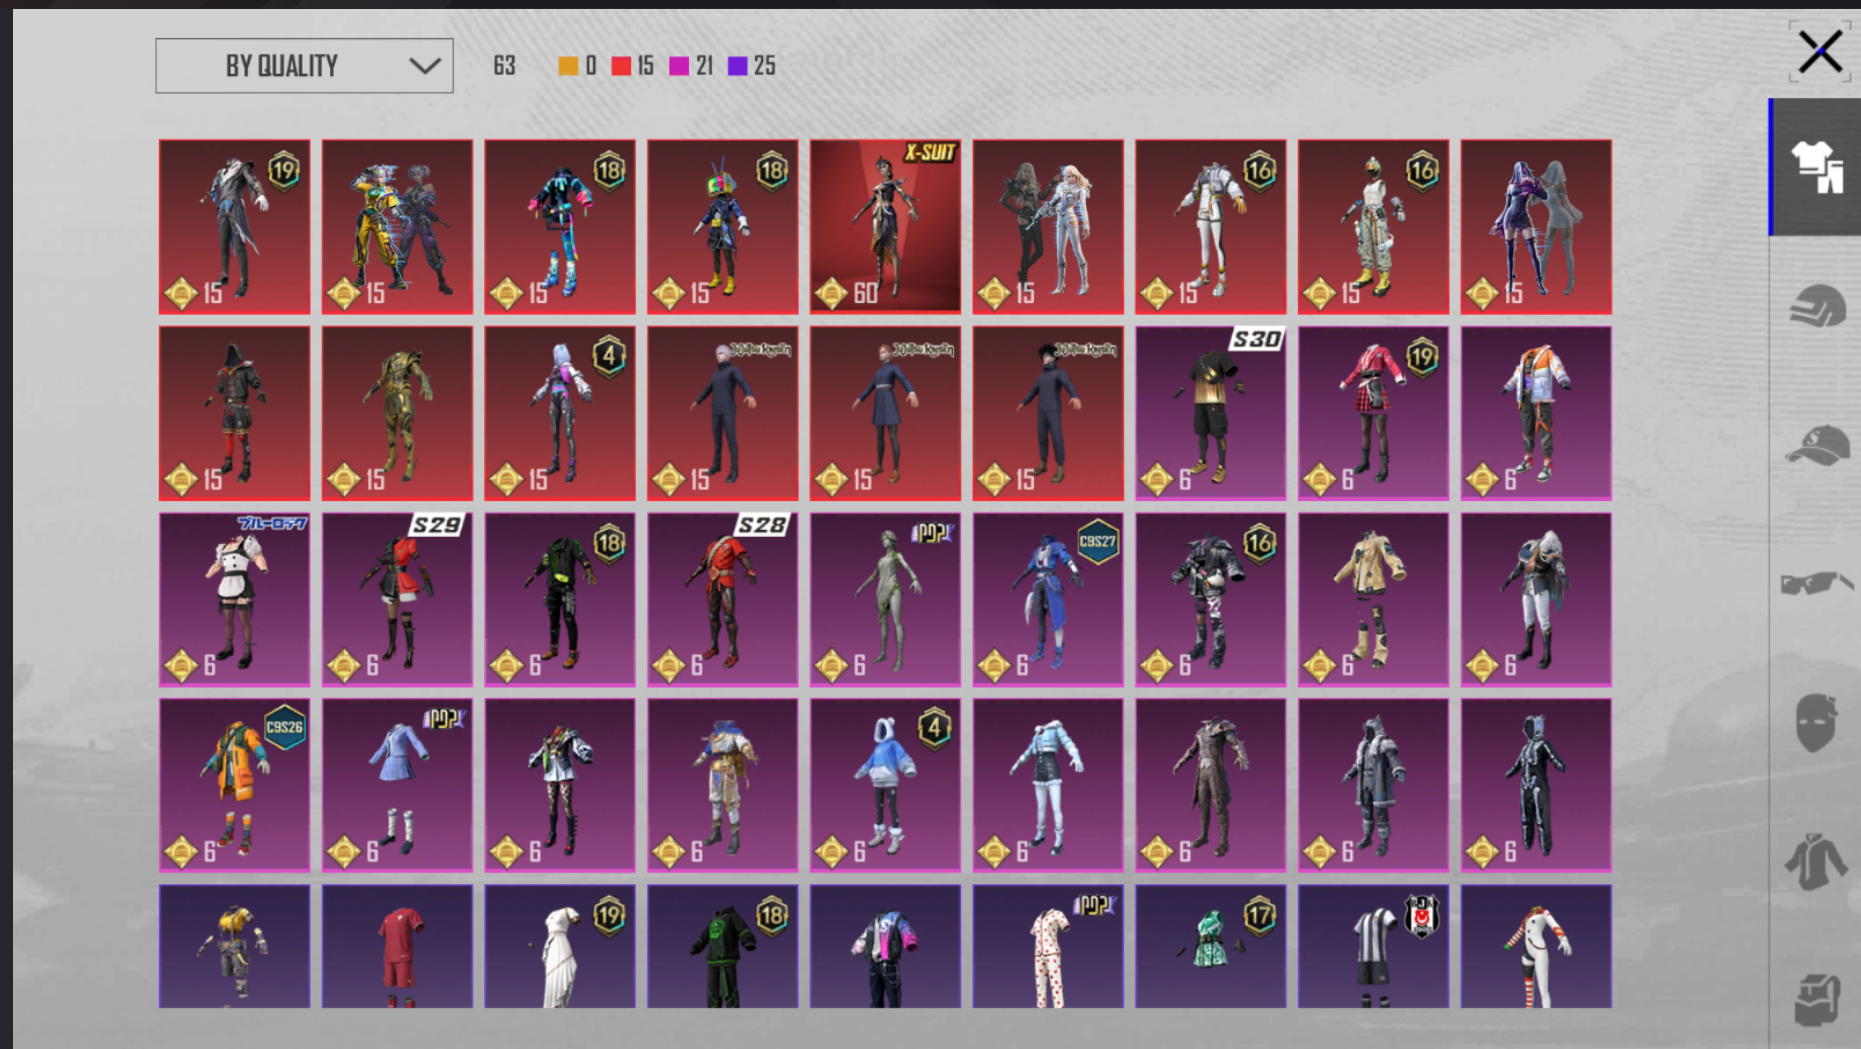
Task: Open the jacket category icon
Action: pyautogui.click(x=1816, y=860)
